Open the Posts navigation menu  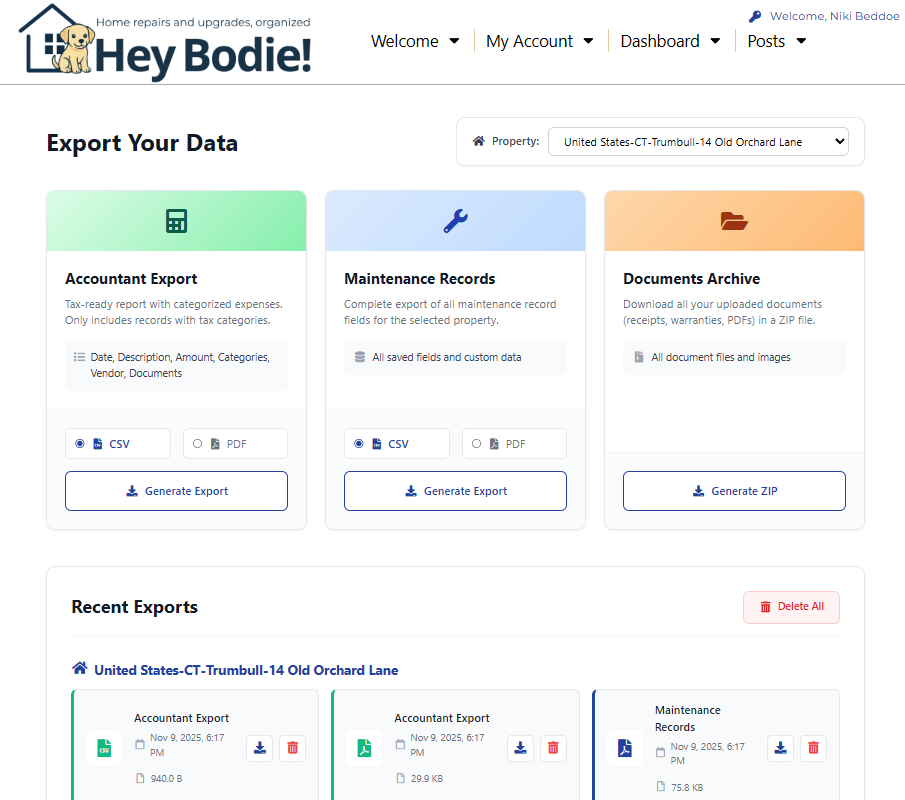click(x=777, y=41)
